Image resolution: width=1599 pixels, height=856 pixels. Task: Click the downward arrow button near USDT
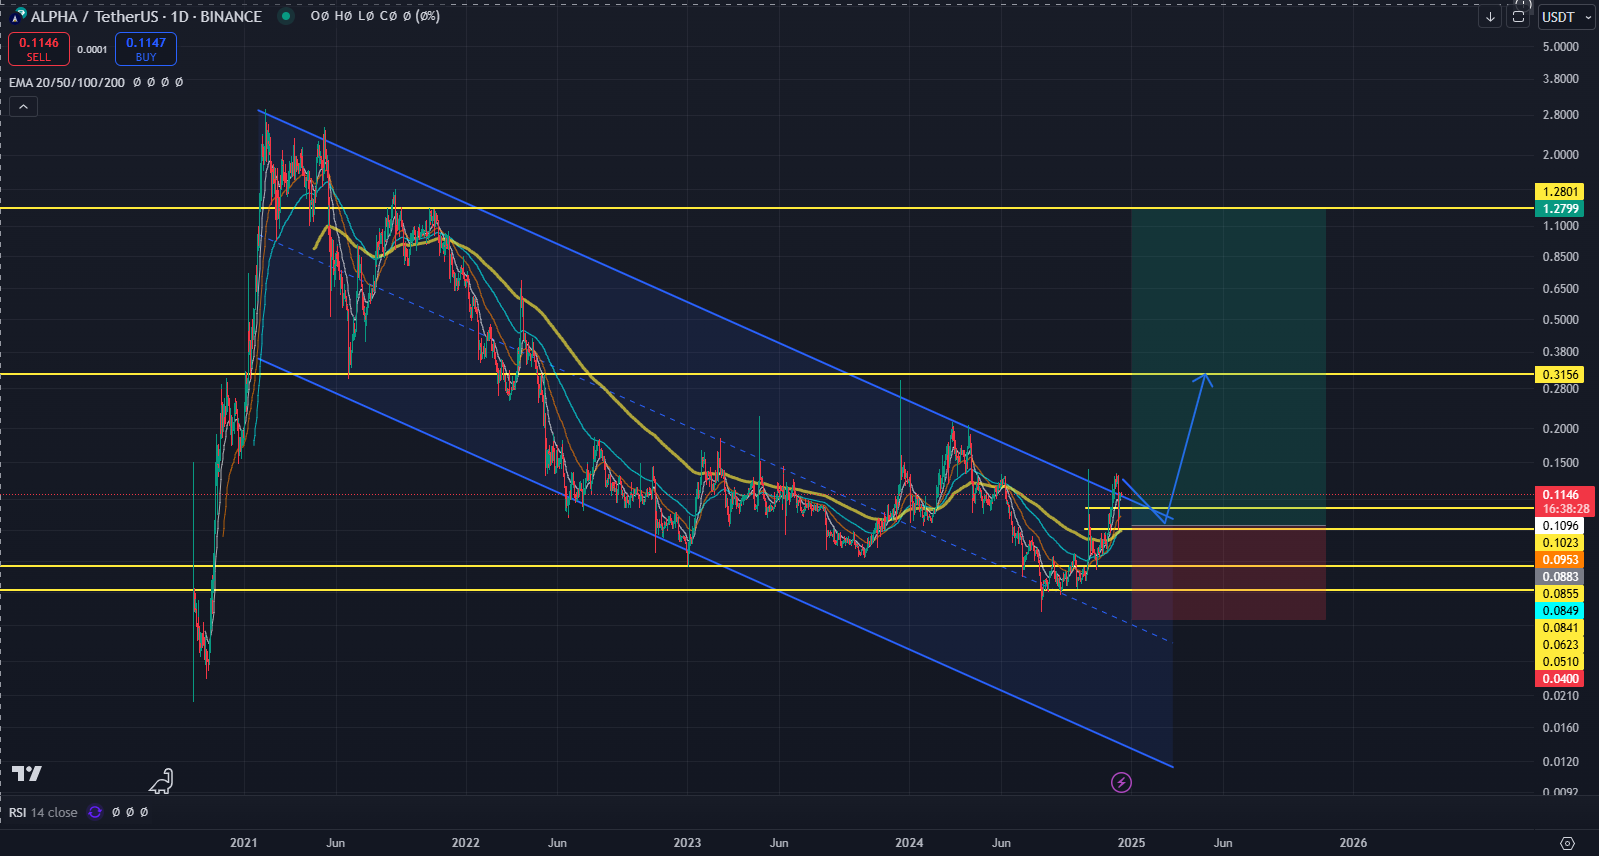(x=1490, y=17)
